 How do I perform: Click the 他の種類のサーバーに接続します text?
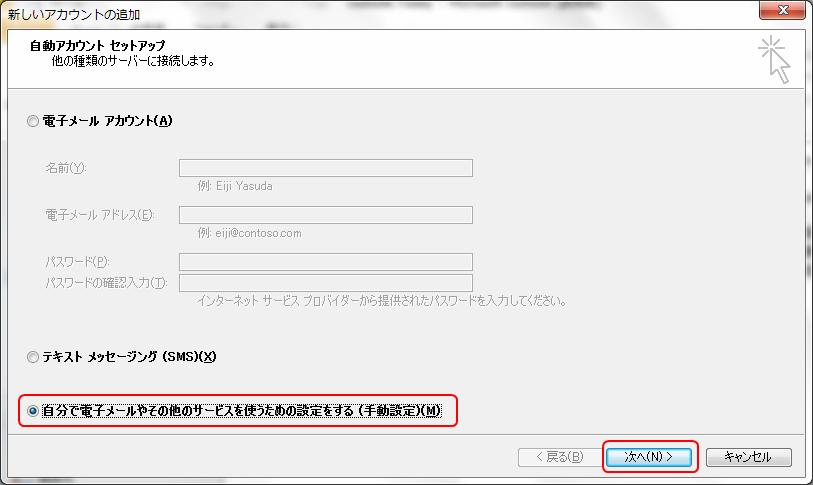tap(133, 61)
